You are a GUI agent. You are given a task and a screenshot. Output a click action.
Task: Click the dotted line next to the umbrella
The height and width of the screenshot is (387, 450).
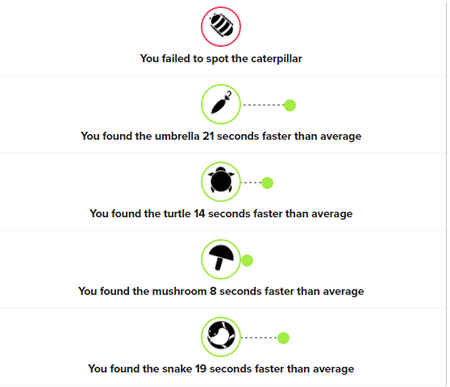coord(263,105)
